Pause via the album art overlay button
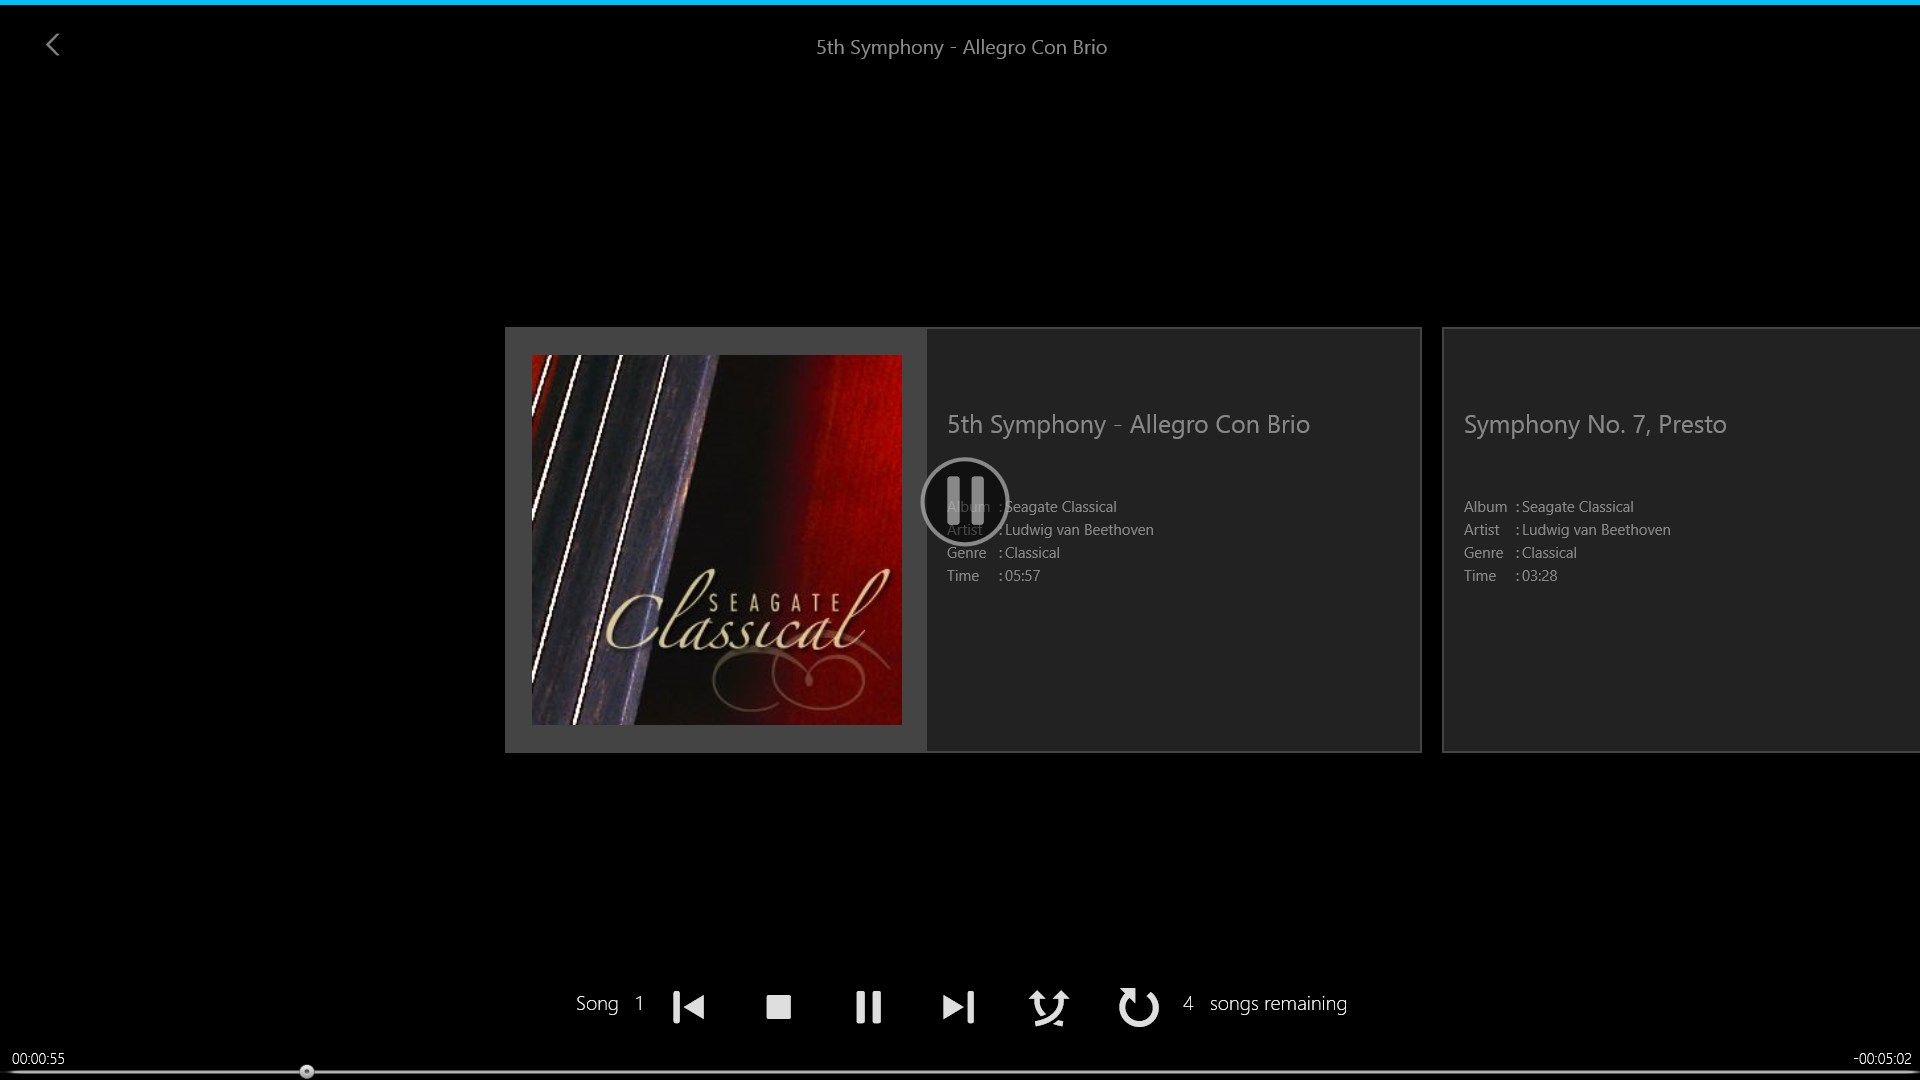This screenshot has width=1920, height=1080. 964,501
